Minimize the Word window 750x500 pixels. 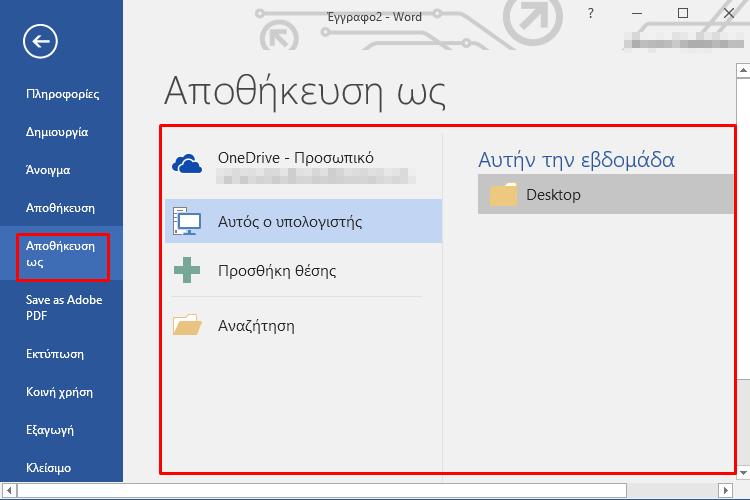637,13
